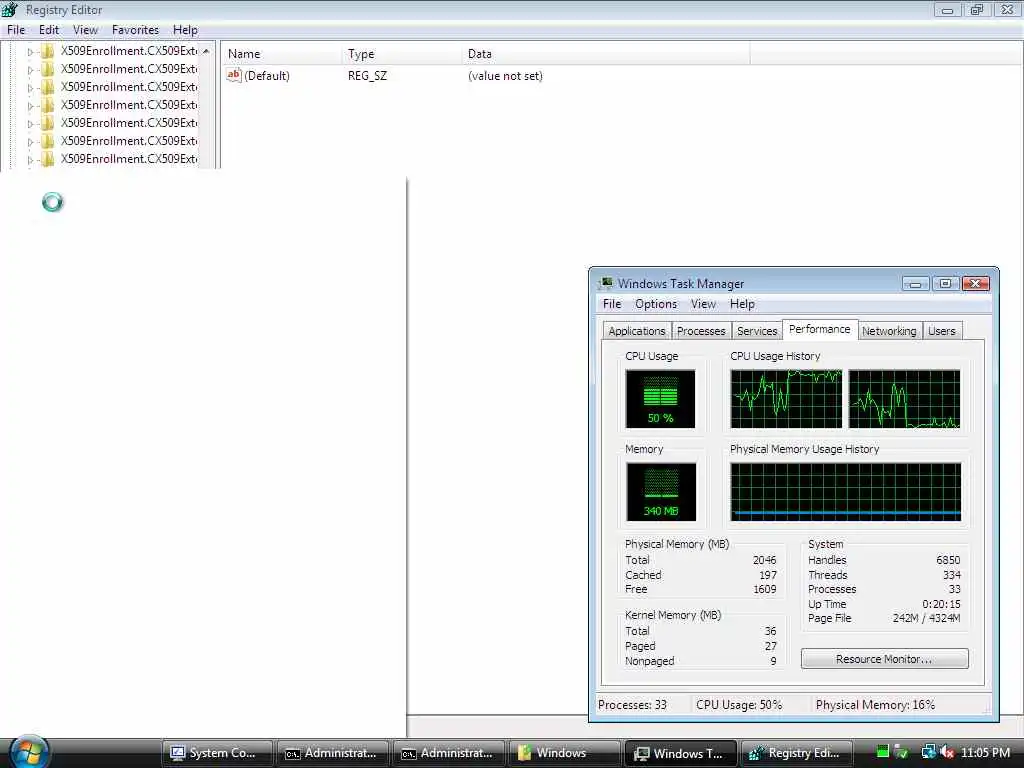1024x768 pixels.
Task: Open Favorites menu in Registry Editor
Action: pos(135,30)
